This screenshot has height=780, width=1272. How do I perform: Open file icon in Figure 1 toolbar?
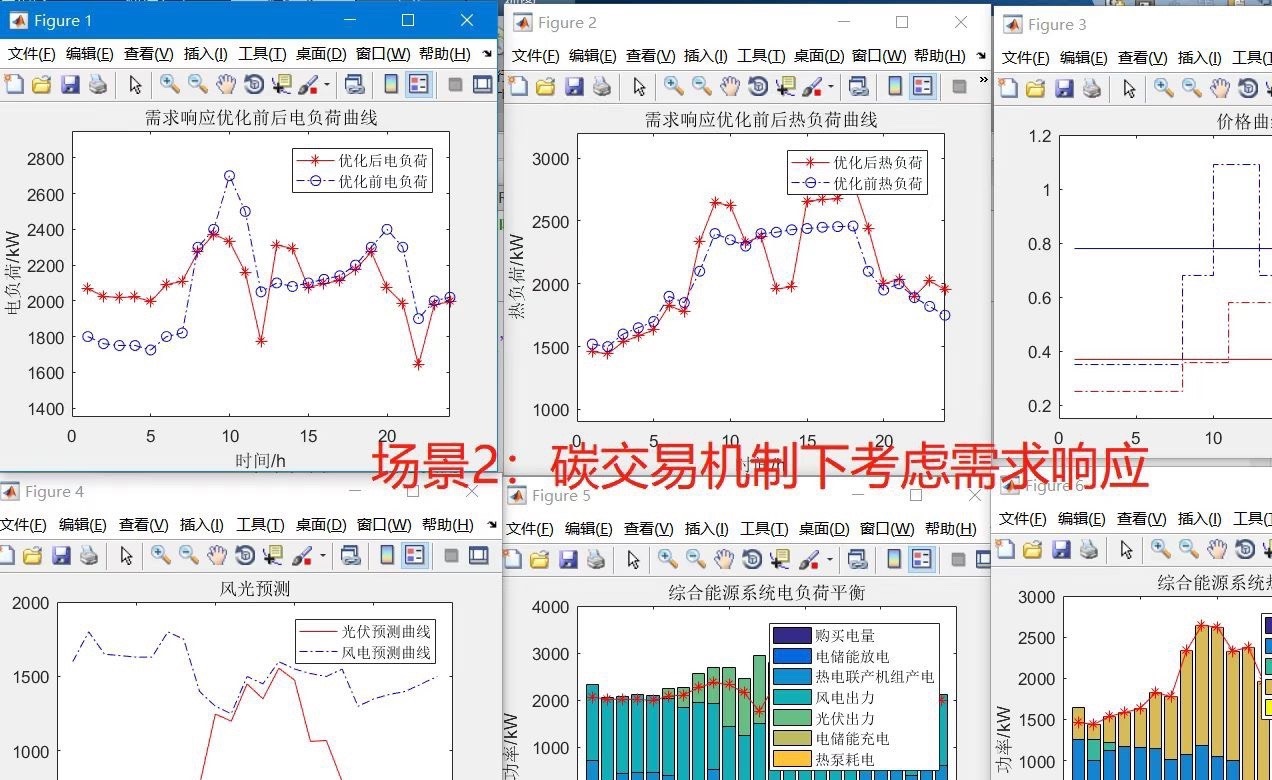[x=41, y=85]
